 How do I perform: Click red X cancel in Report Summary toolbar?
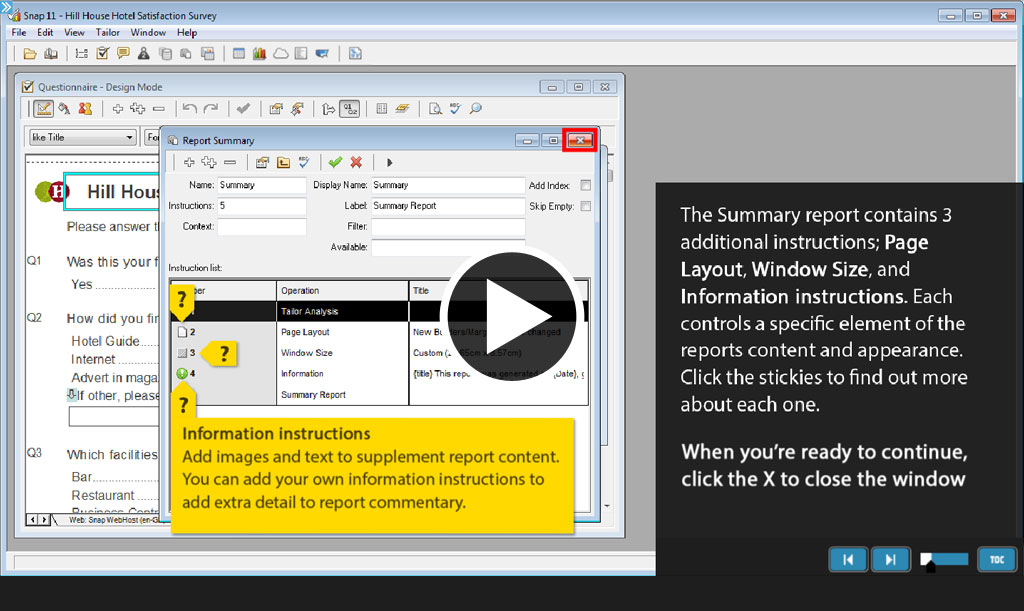[356, 162]
